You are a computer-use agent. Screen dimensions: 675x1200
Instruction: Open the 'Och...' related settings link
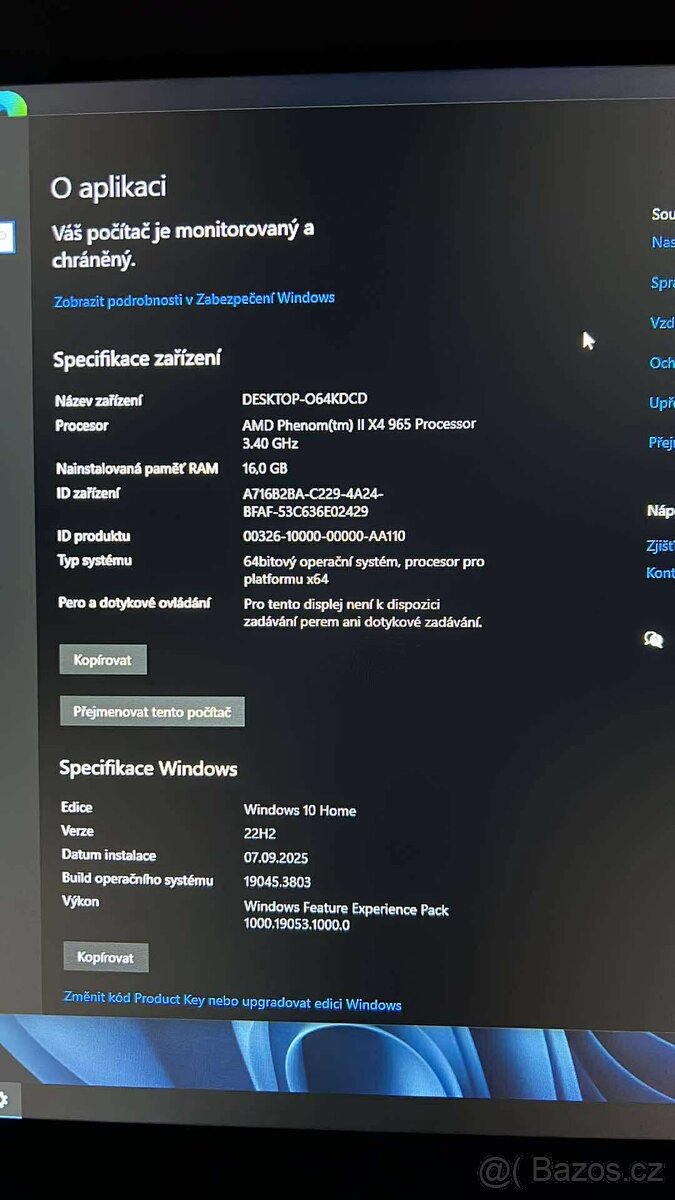(662, 363)
